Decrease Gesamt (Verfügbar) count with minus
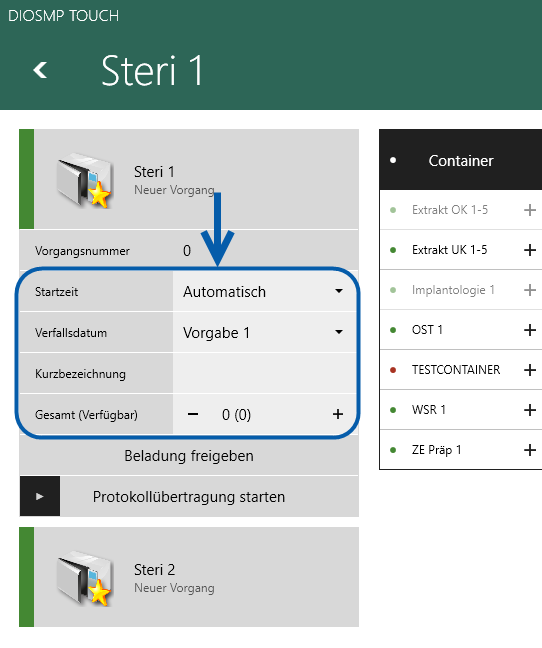The height and width of the screenshot is (648, 542). tap(193, 414)
